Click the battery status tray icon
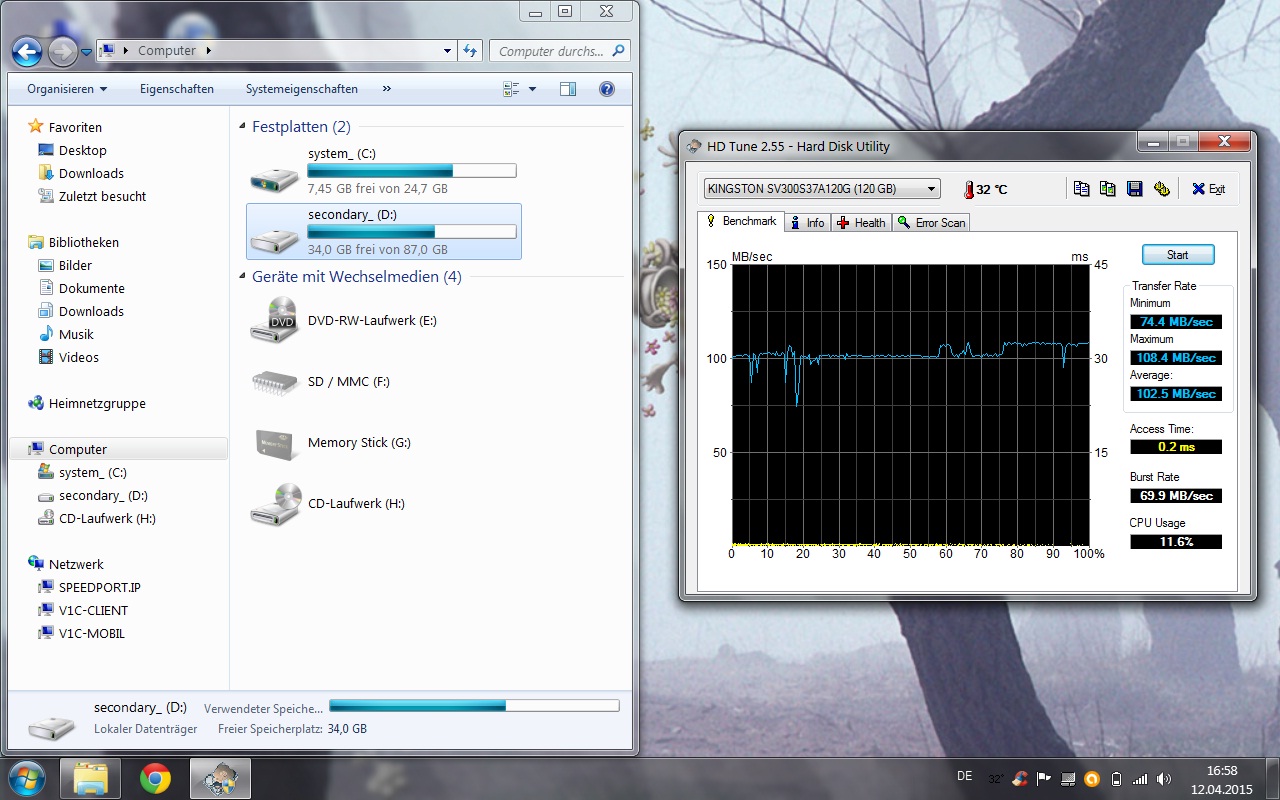Screen dimensions: 1280x800 pos(1116,778)
